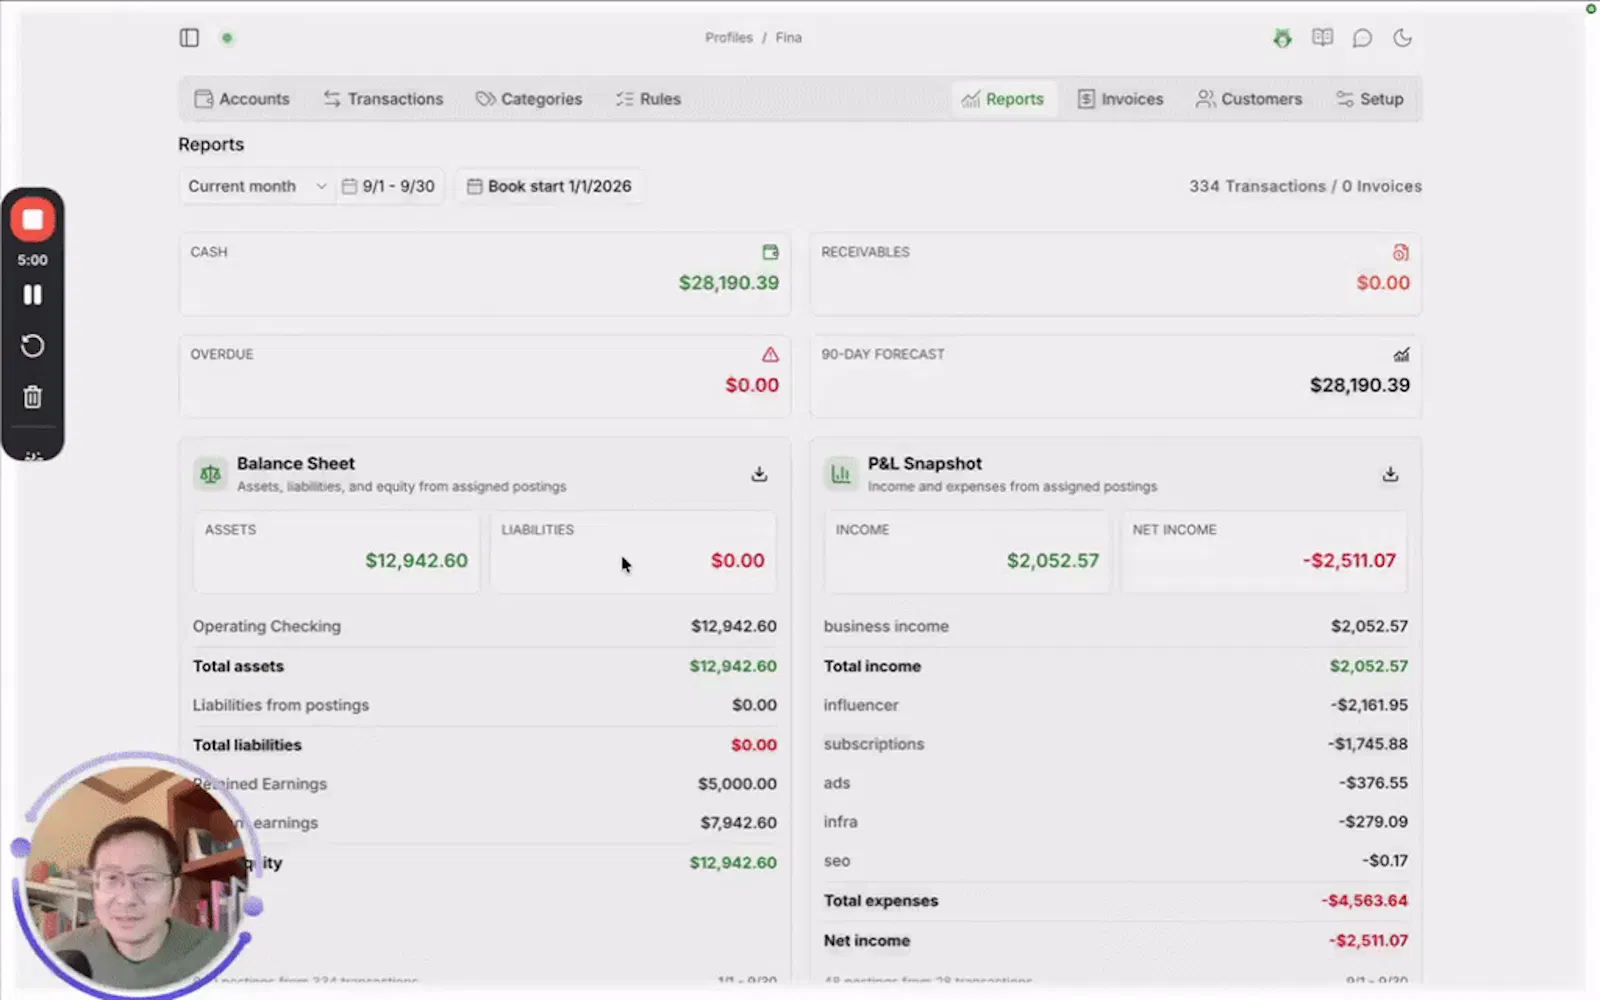Click the P&L bar chart icon

coord(841,474)
